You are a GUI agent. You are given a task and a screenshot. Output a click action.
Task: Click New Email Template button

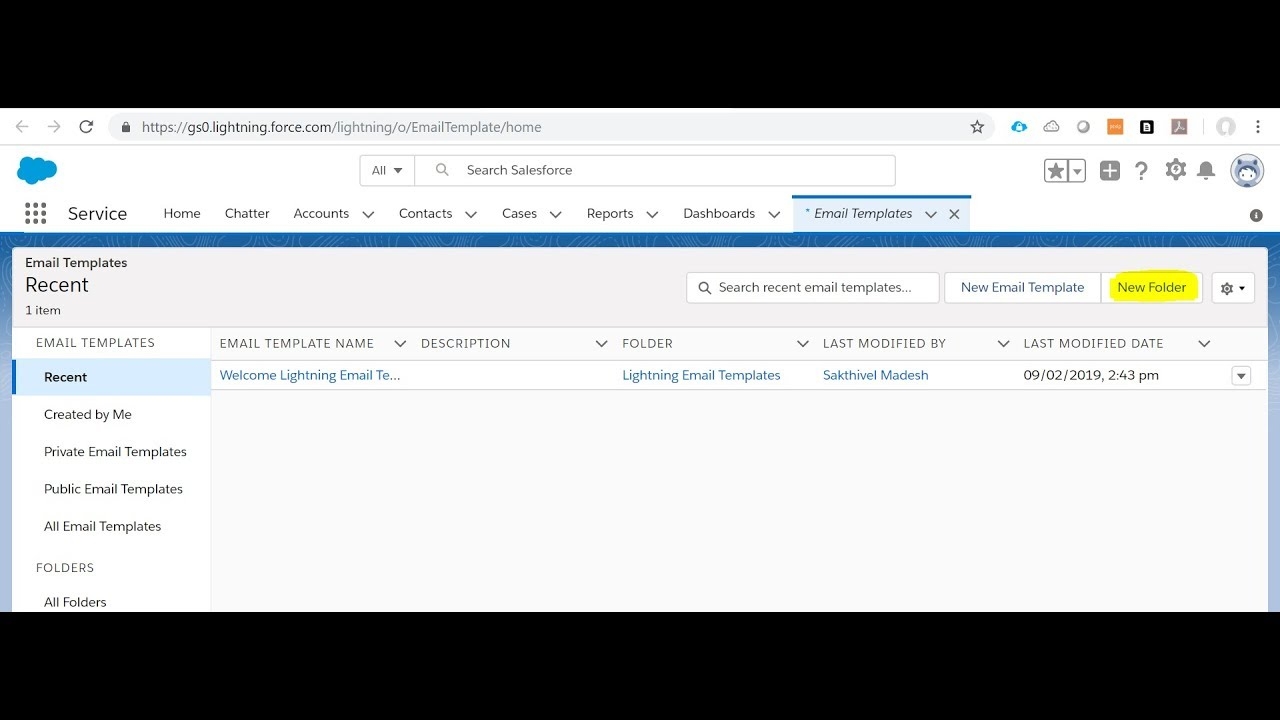click(1022, 287)
